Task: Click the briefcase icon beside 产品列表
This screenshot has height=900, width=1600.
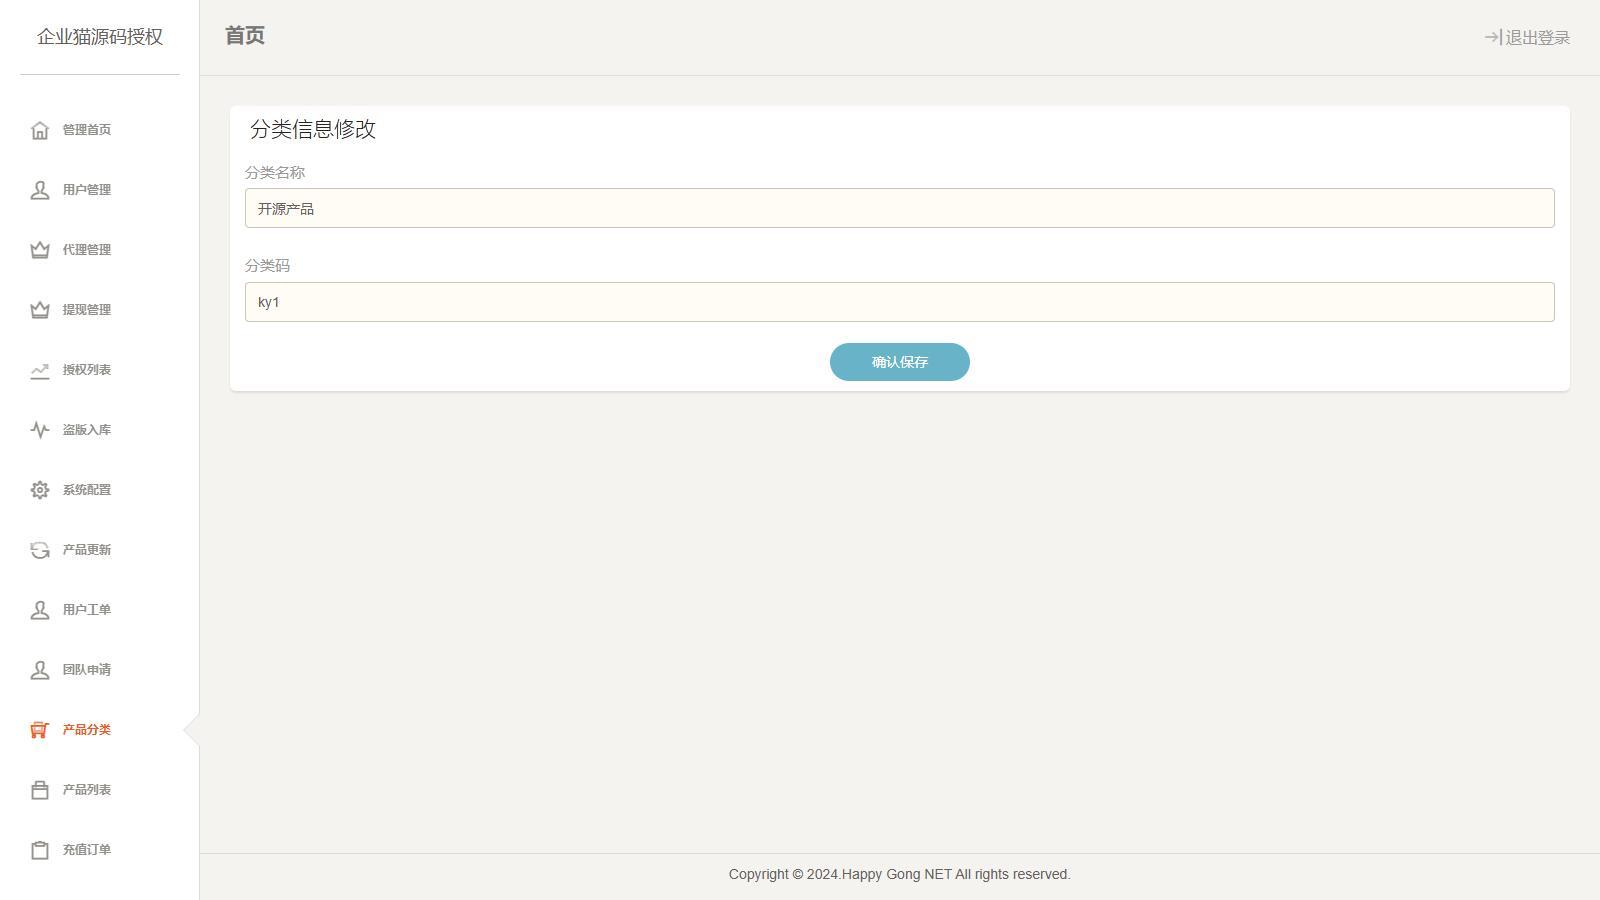Action: tap(40, 790)
